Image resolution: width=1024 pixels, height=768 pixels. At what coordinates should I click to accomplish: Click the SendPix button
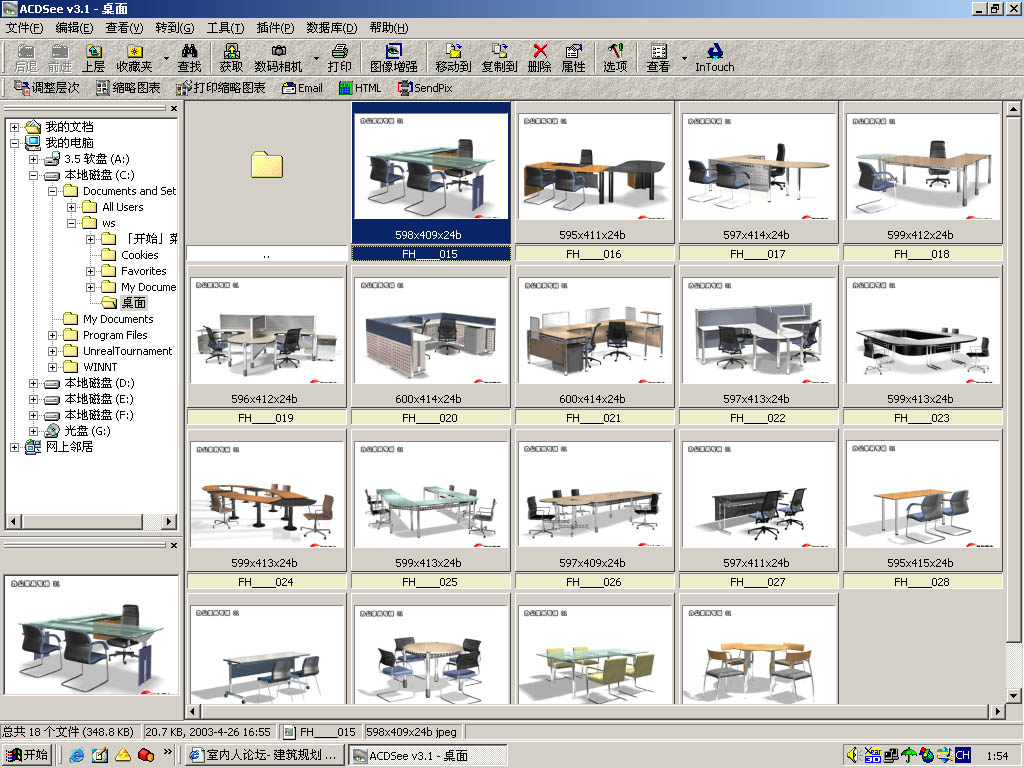425,88
